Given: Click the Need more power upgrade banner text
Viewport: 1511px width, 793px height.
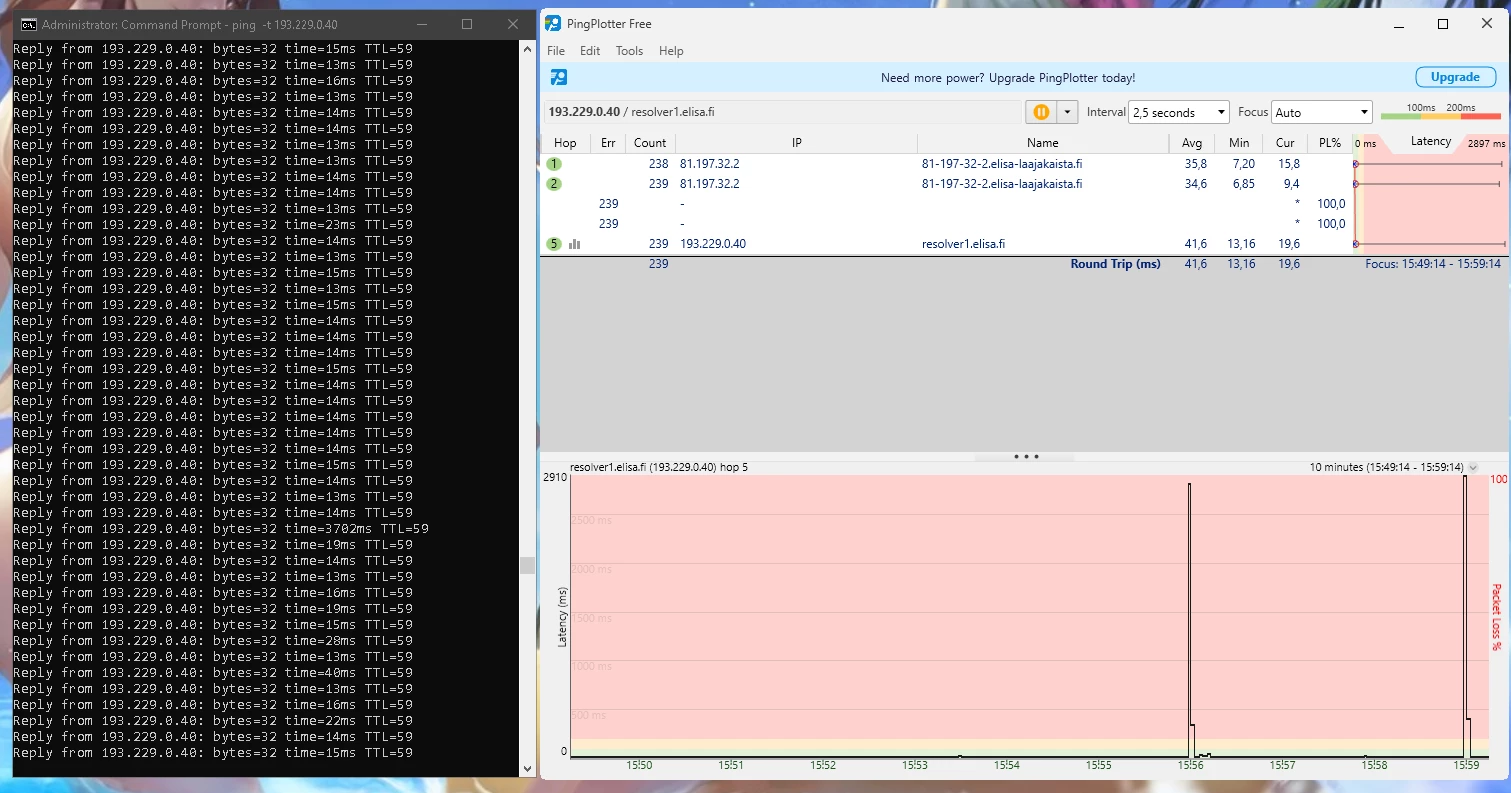Looking at the screenshot, I should (x=1008, y=77).
